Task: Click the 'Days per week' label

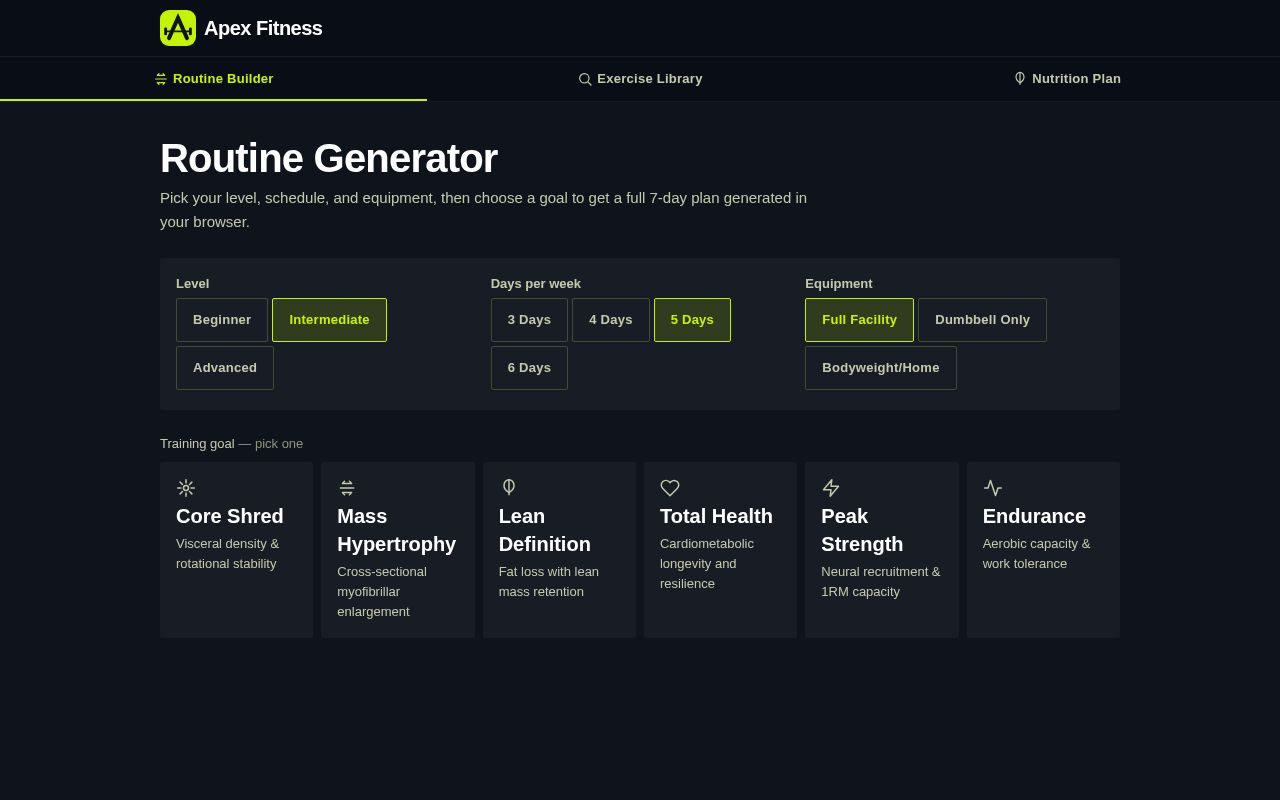Action: click(536, 283)
